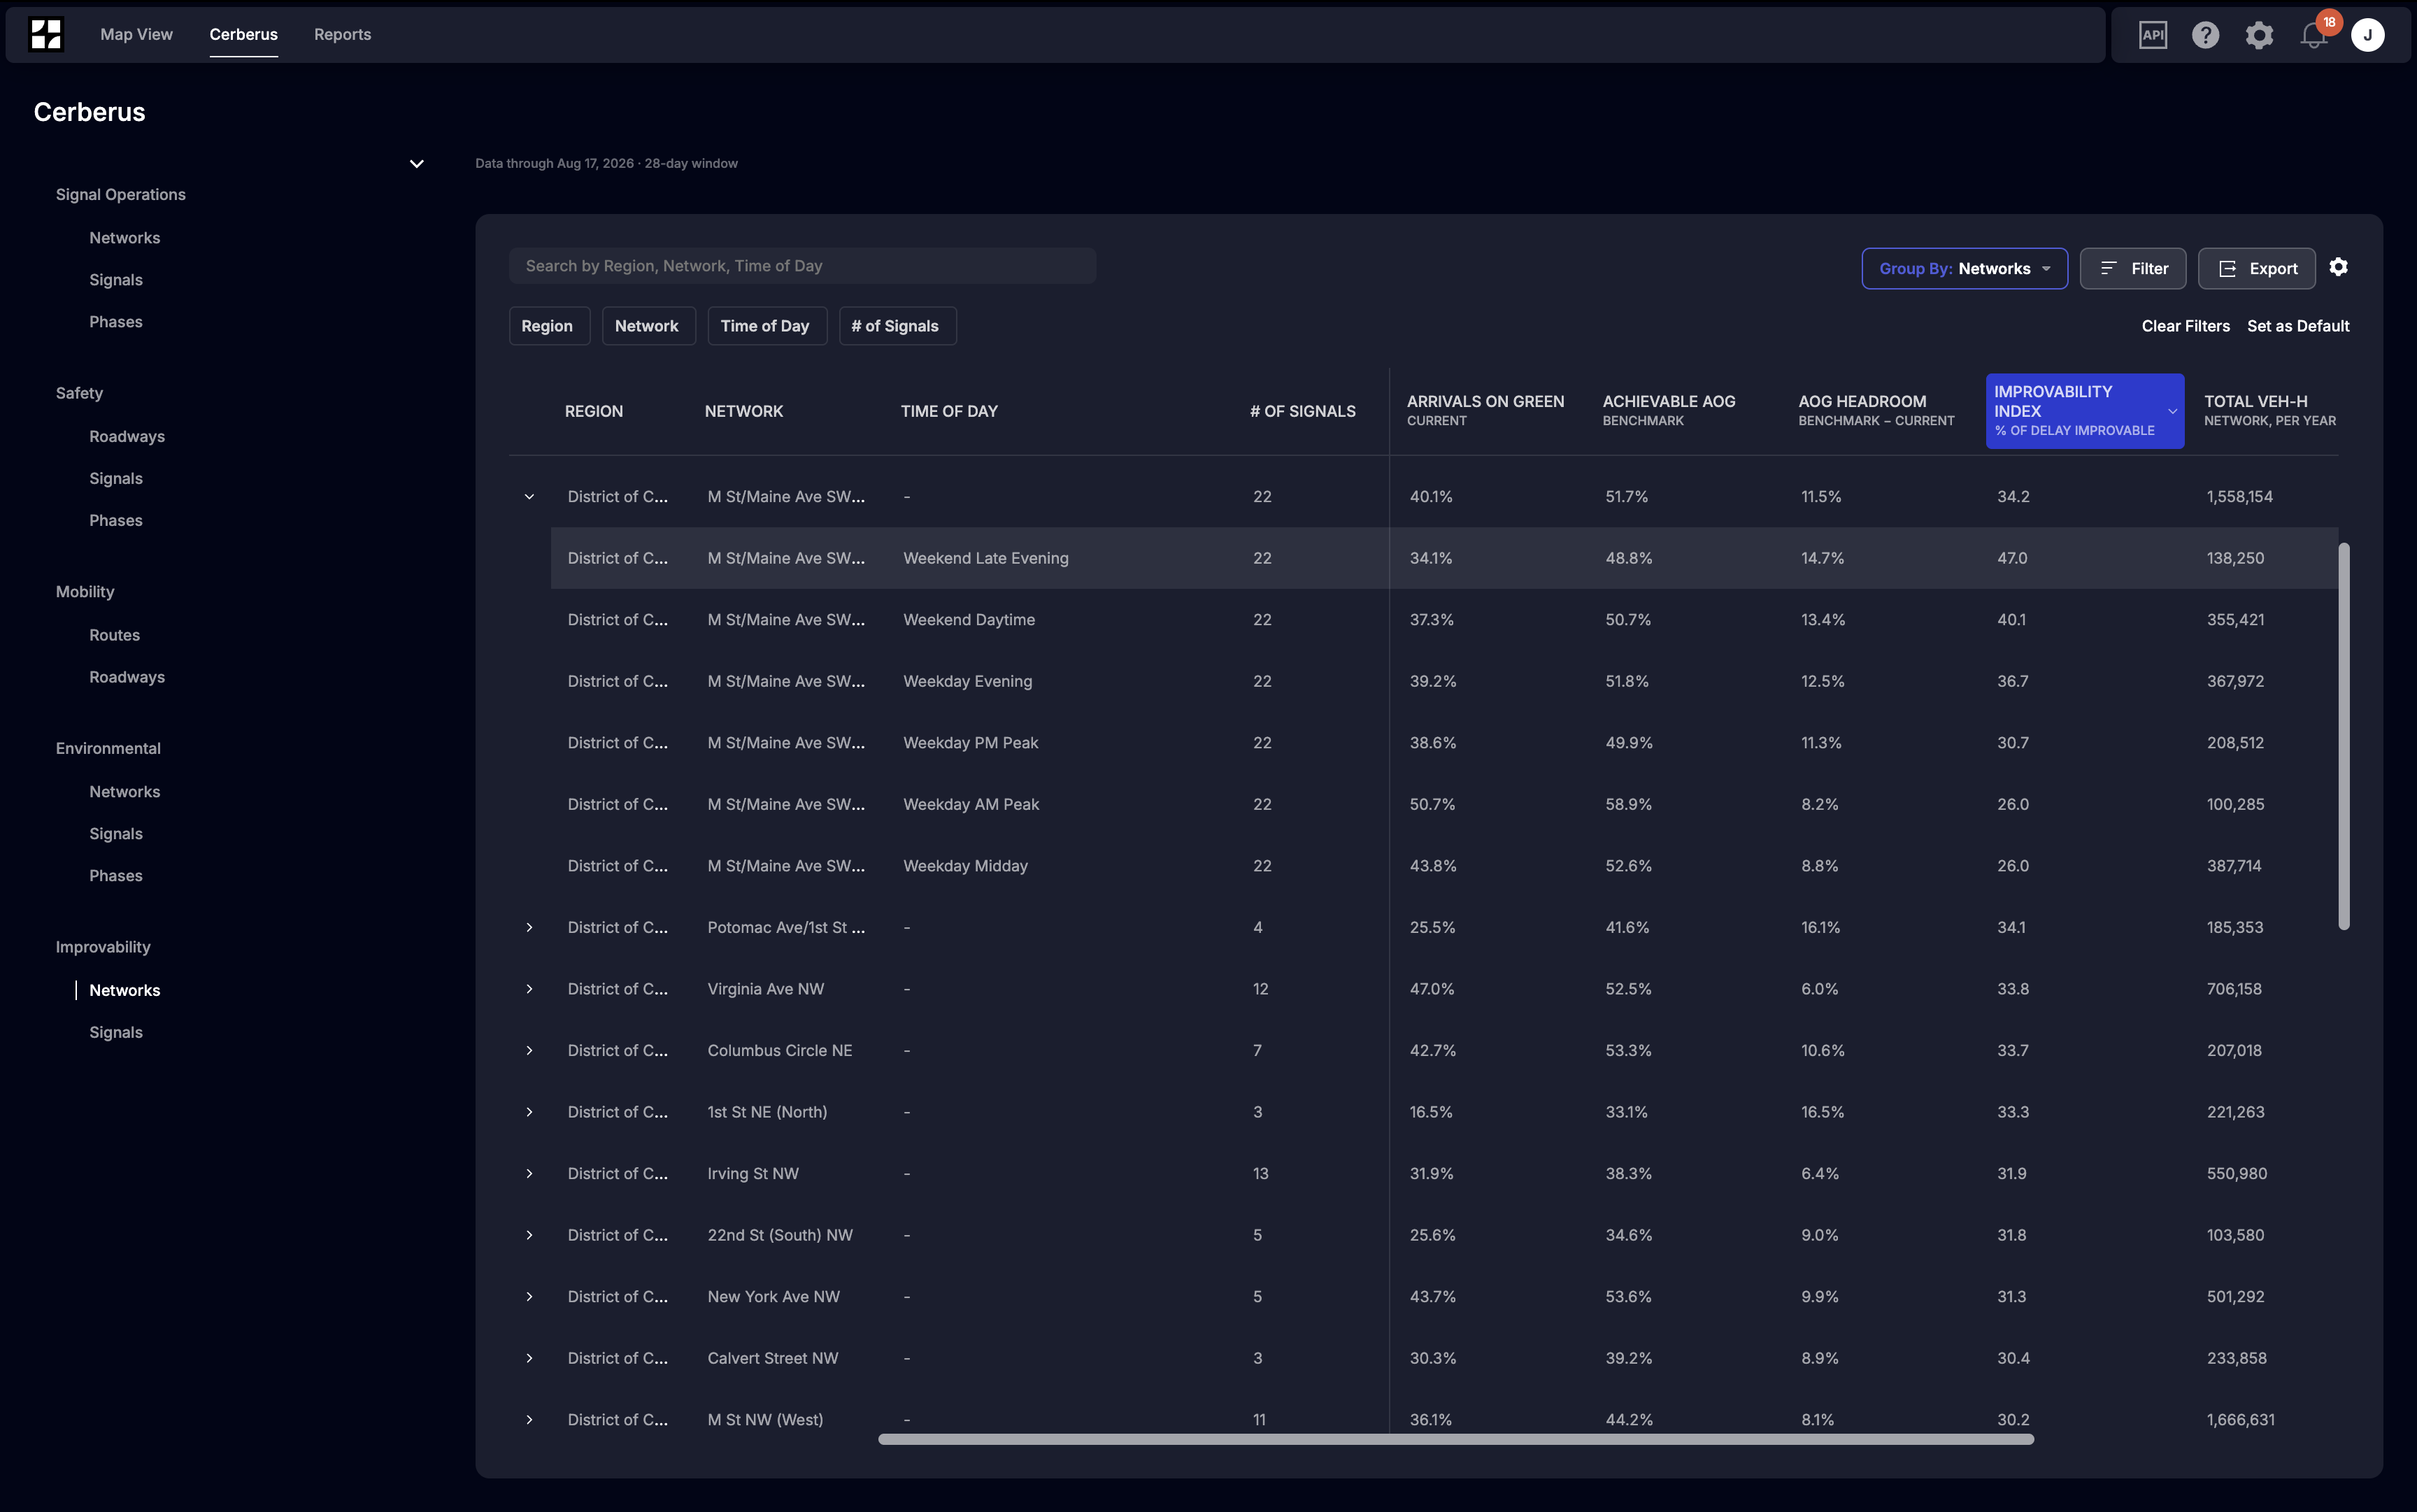Select the Weekday PM Peak row
This screenshot has width=2417, height=1512.
1444,743
